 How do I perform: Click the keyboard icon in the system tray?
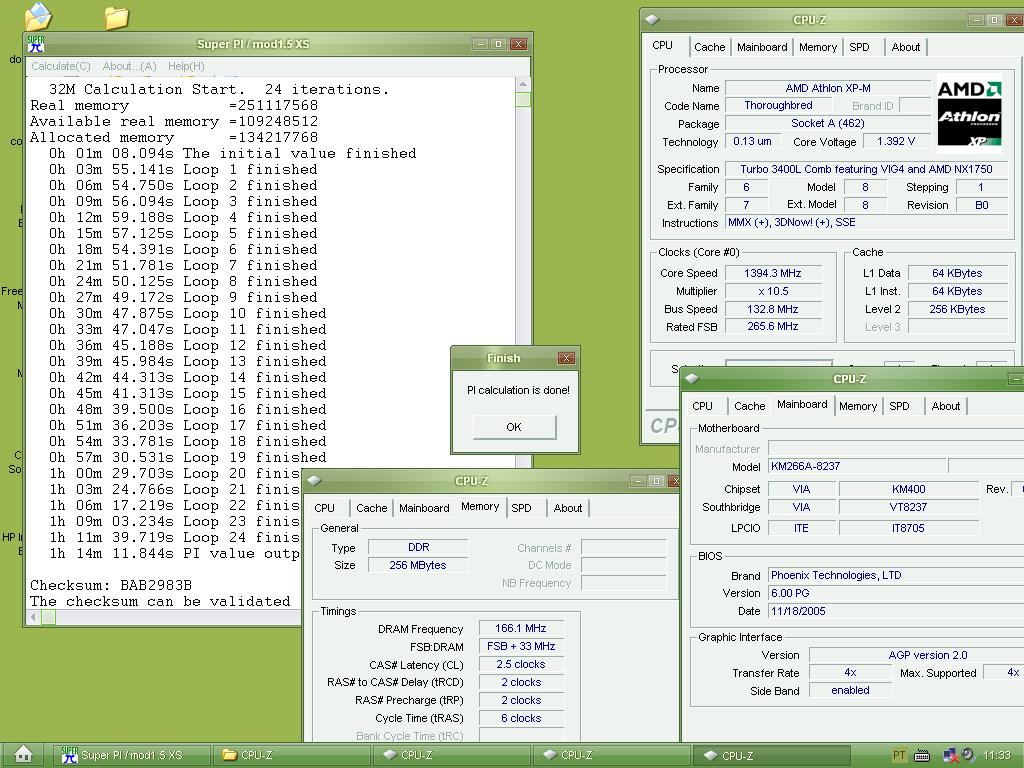point(921,756)
